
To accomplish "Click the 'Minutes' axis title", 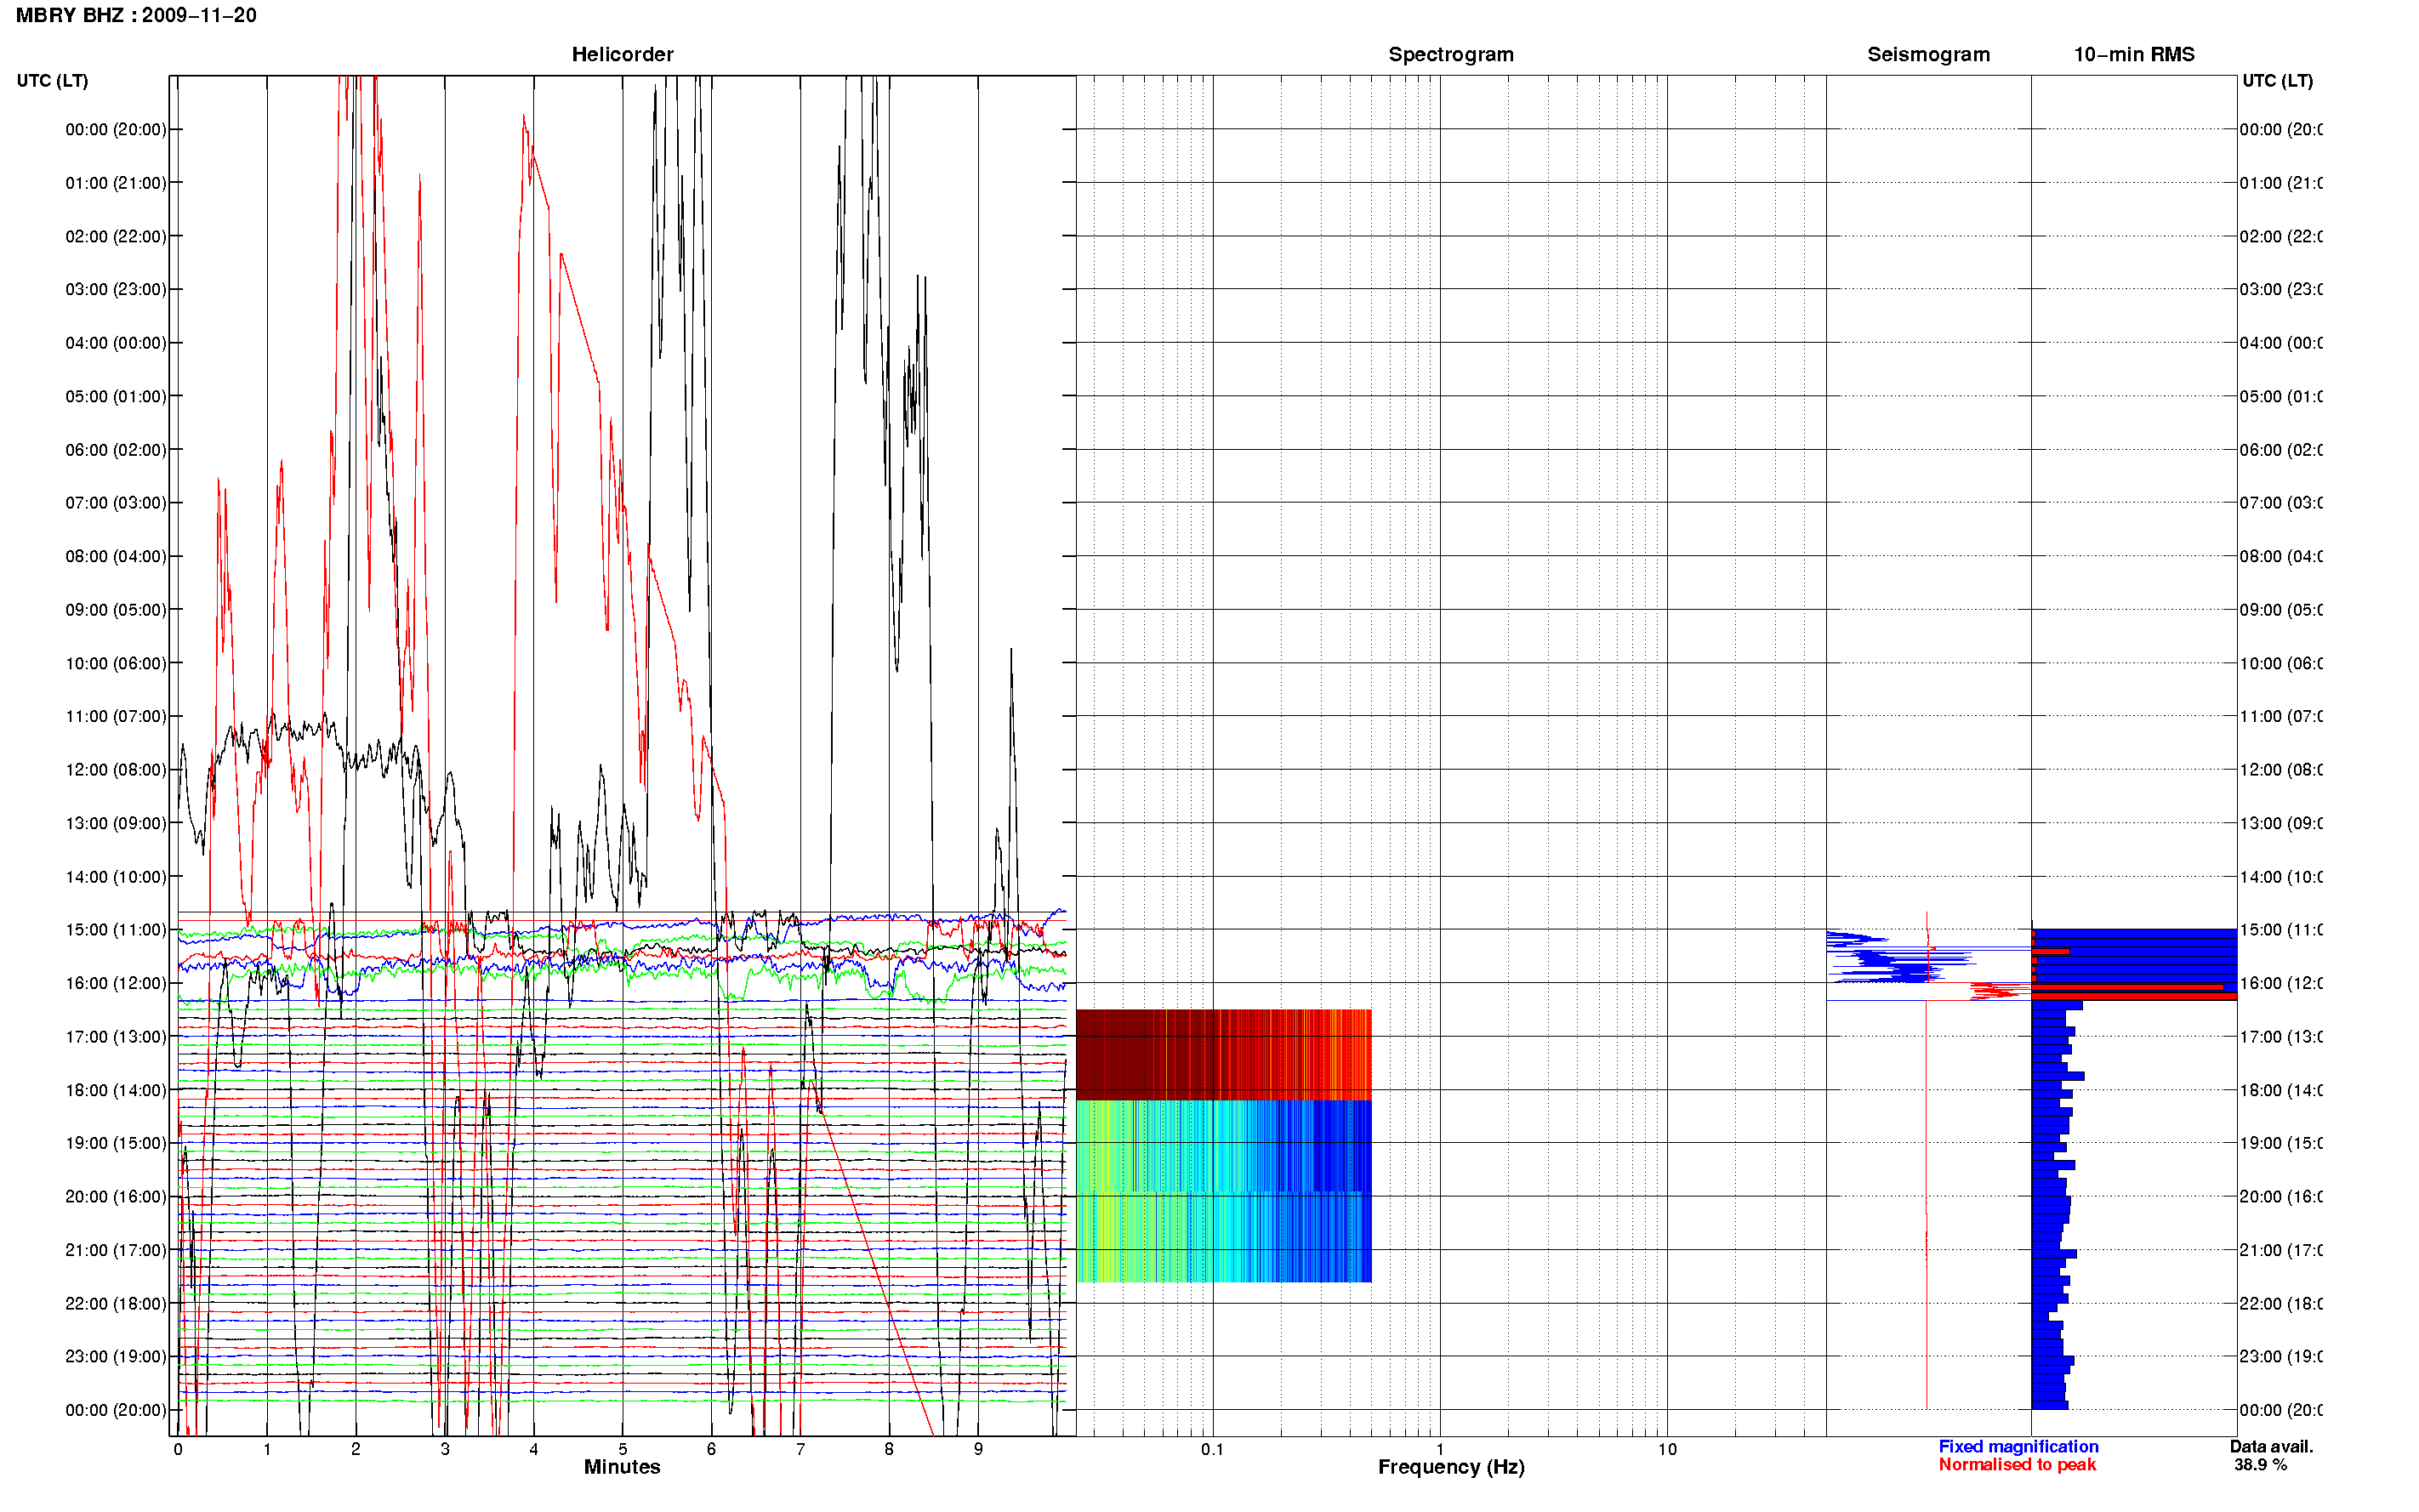I will [622, 1467].
